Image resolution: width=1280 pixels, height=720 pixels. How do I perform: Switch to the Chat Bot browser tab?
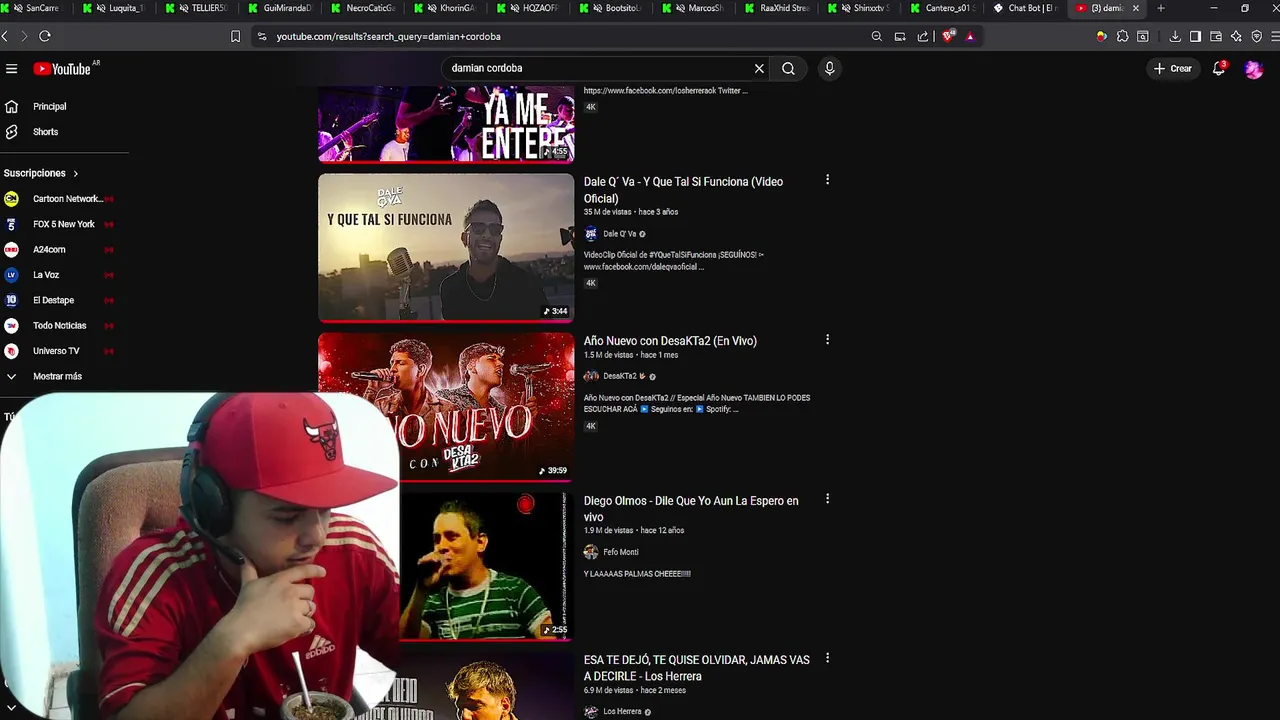point(1025,8)
